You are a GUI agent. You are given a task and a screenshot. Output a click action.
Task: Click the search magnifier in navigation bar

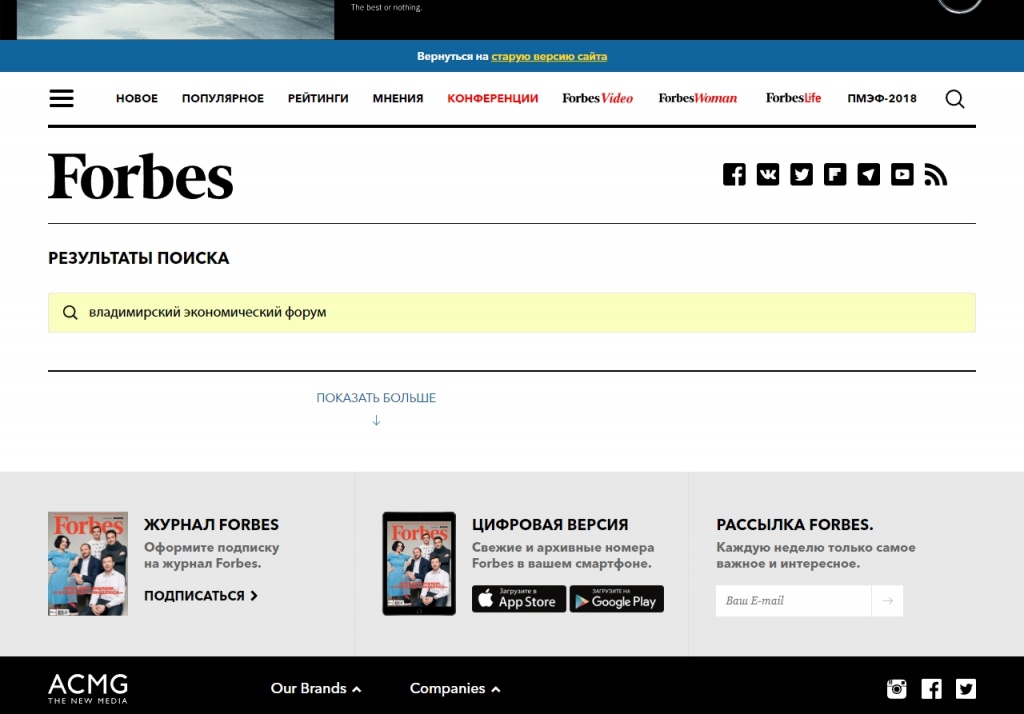coord(954,99)
